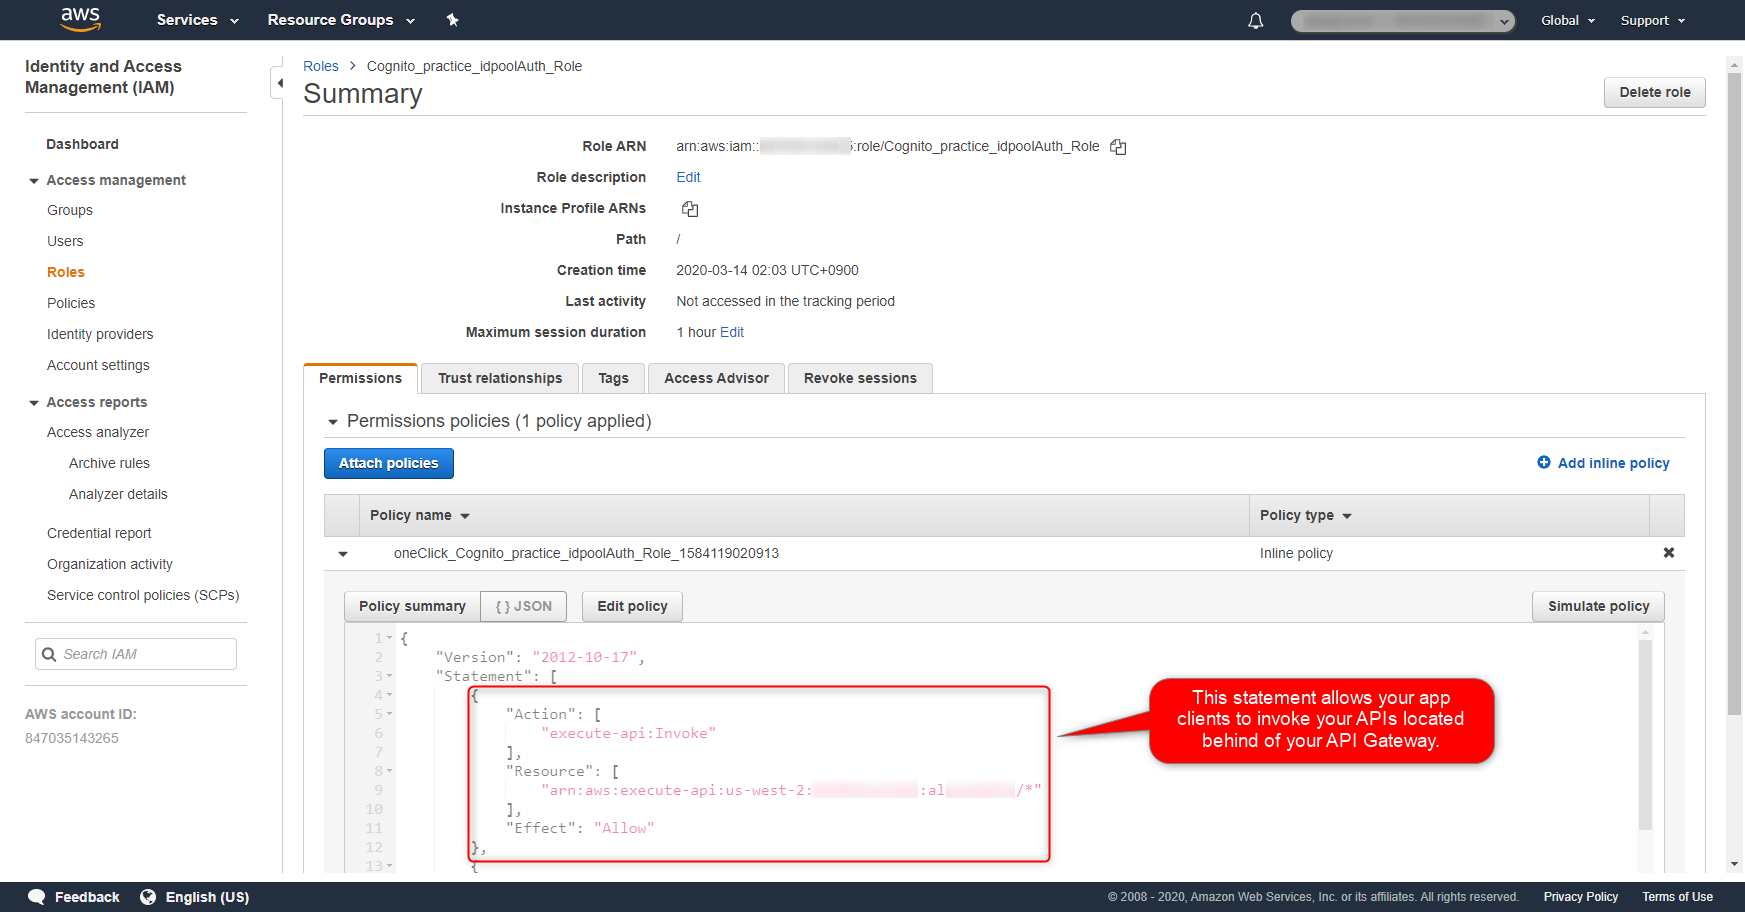Open the Credential report
Screen dimensions: 1745x912
pyautogui.click(x=99, y=533)
